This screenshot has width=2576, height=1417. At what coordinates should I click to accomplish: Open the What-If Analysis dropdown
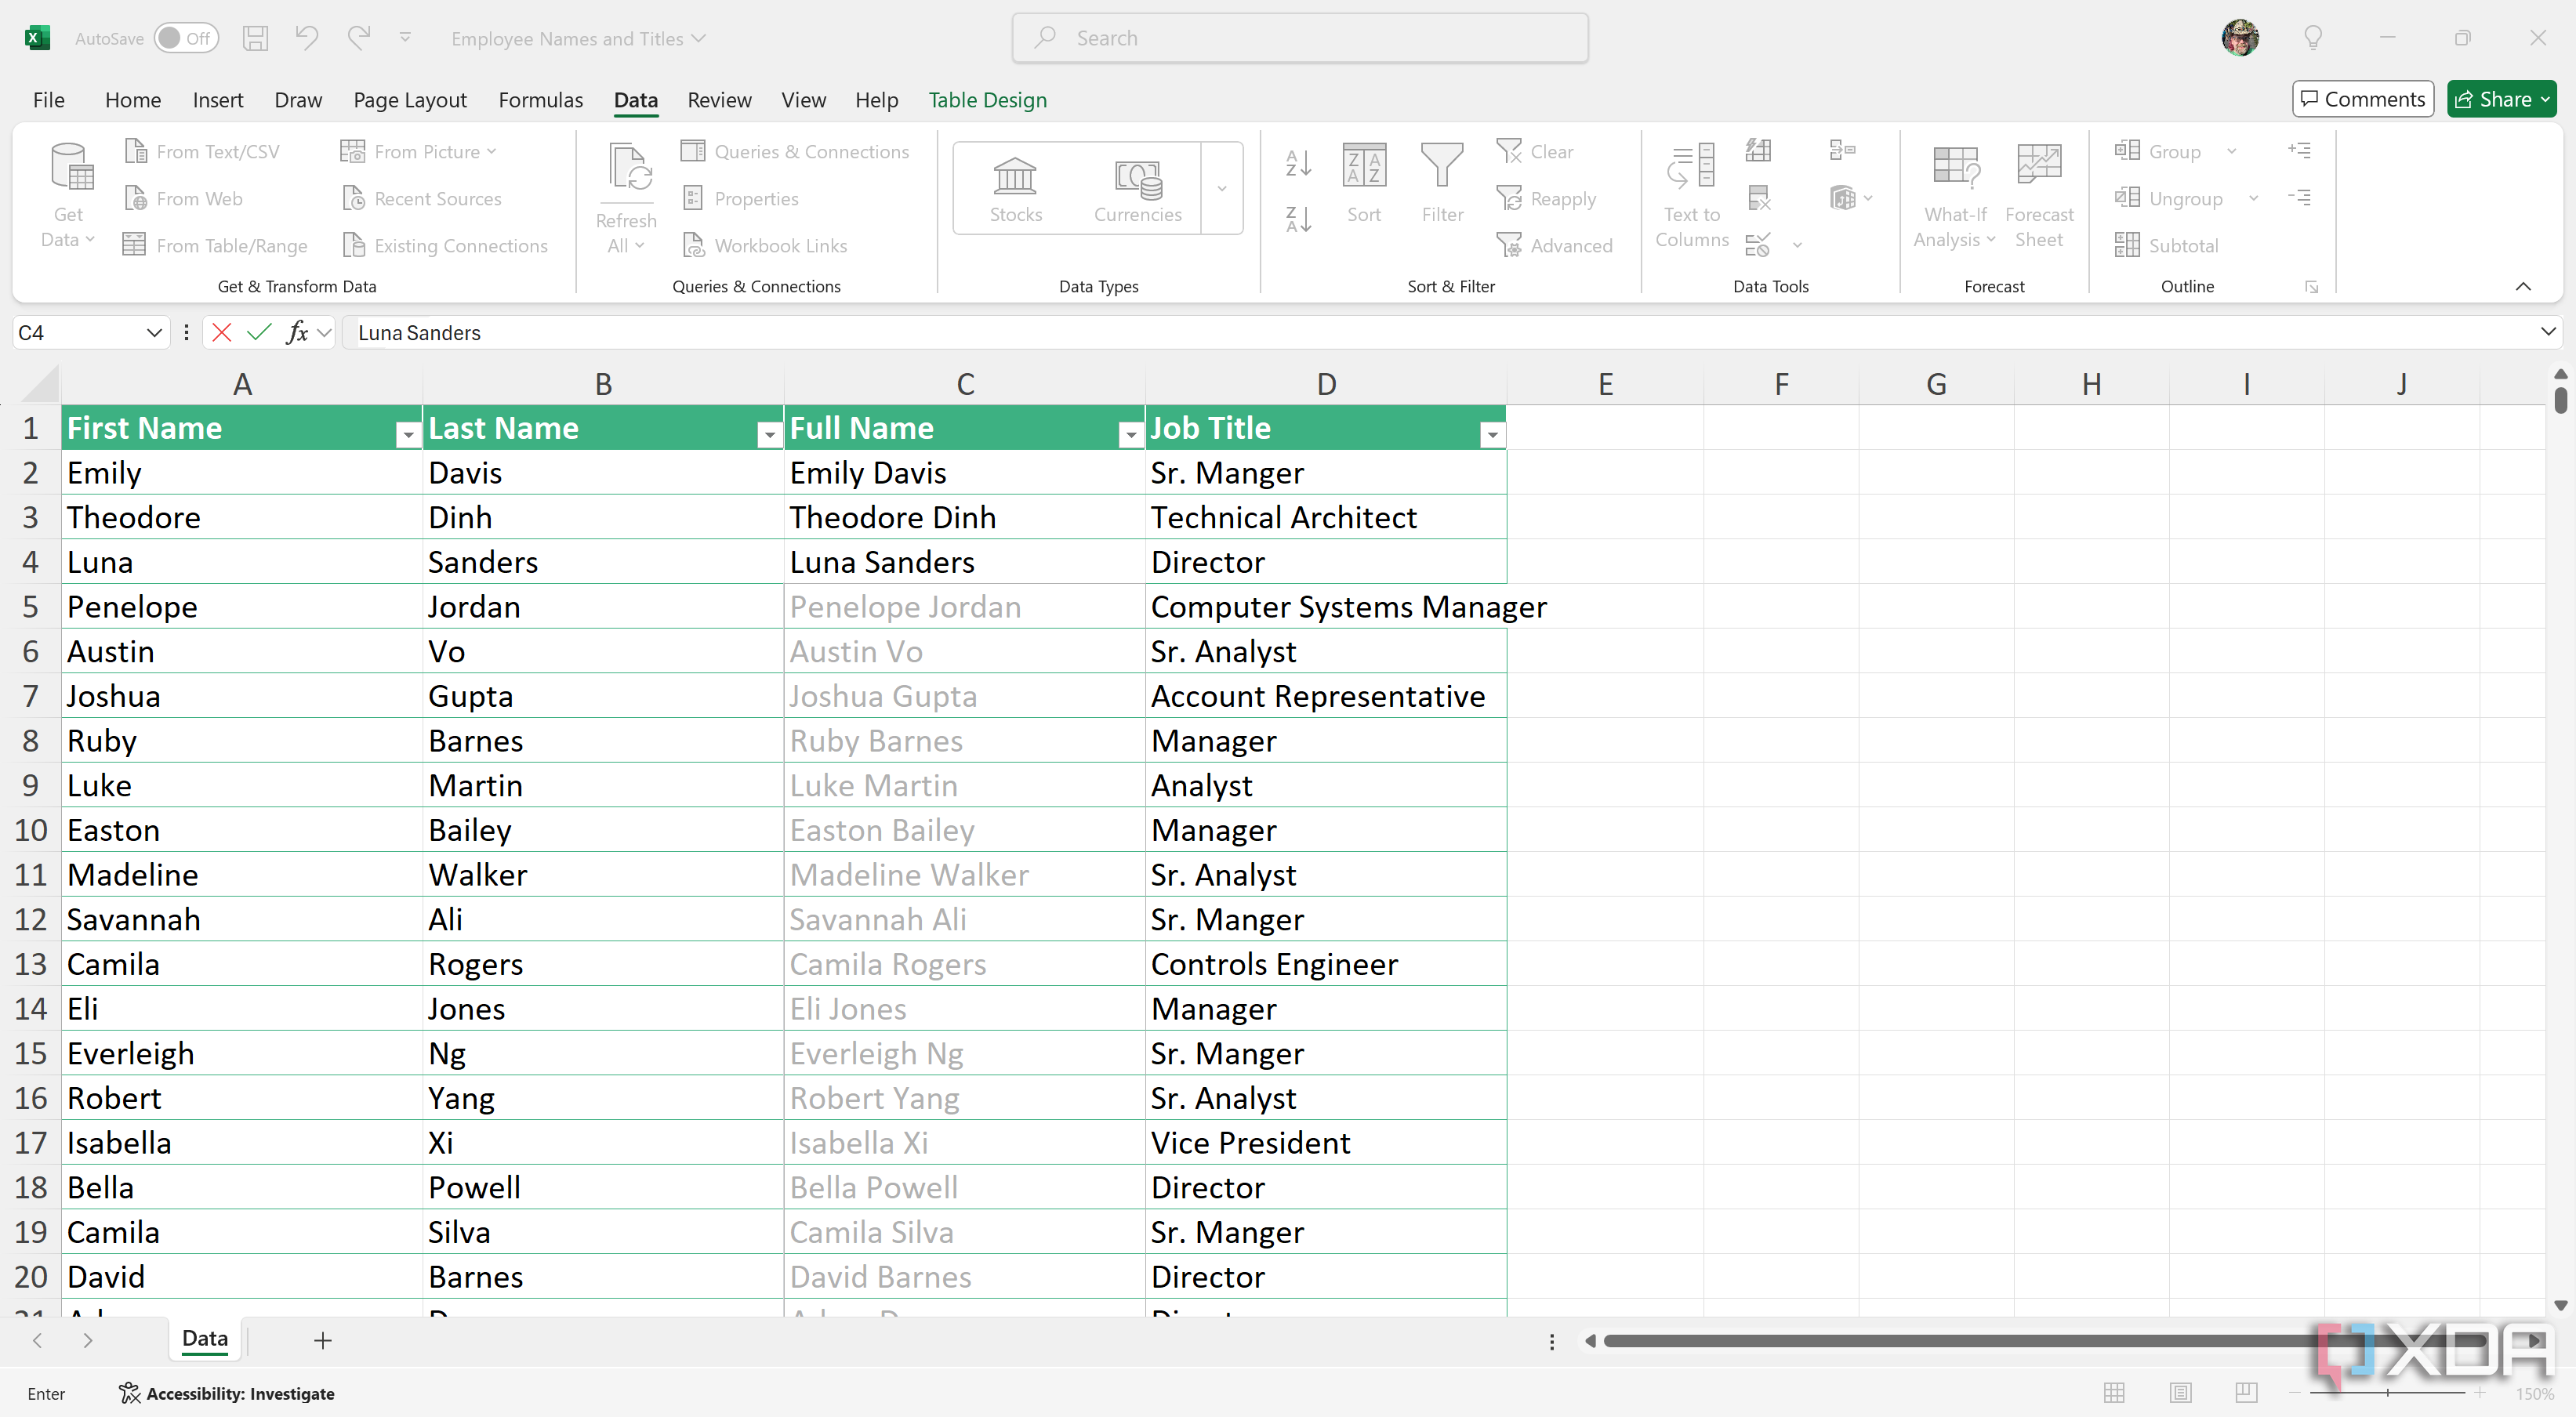pyautogui.click(x=1954, y=195)
